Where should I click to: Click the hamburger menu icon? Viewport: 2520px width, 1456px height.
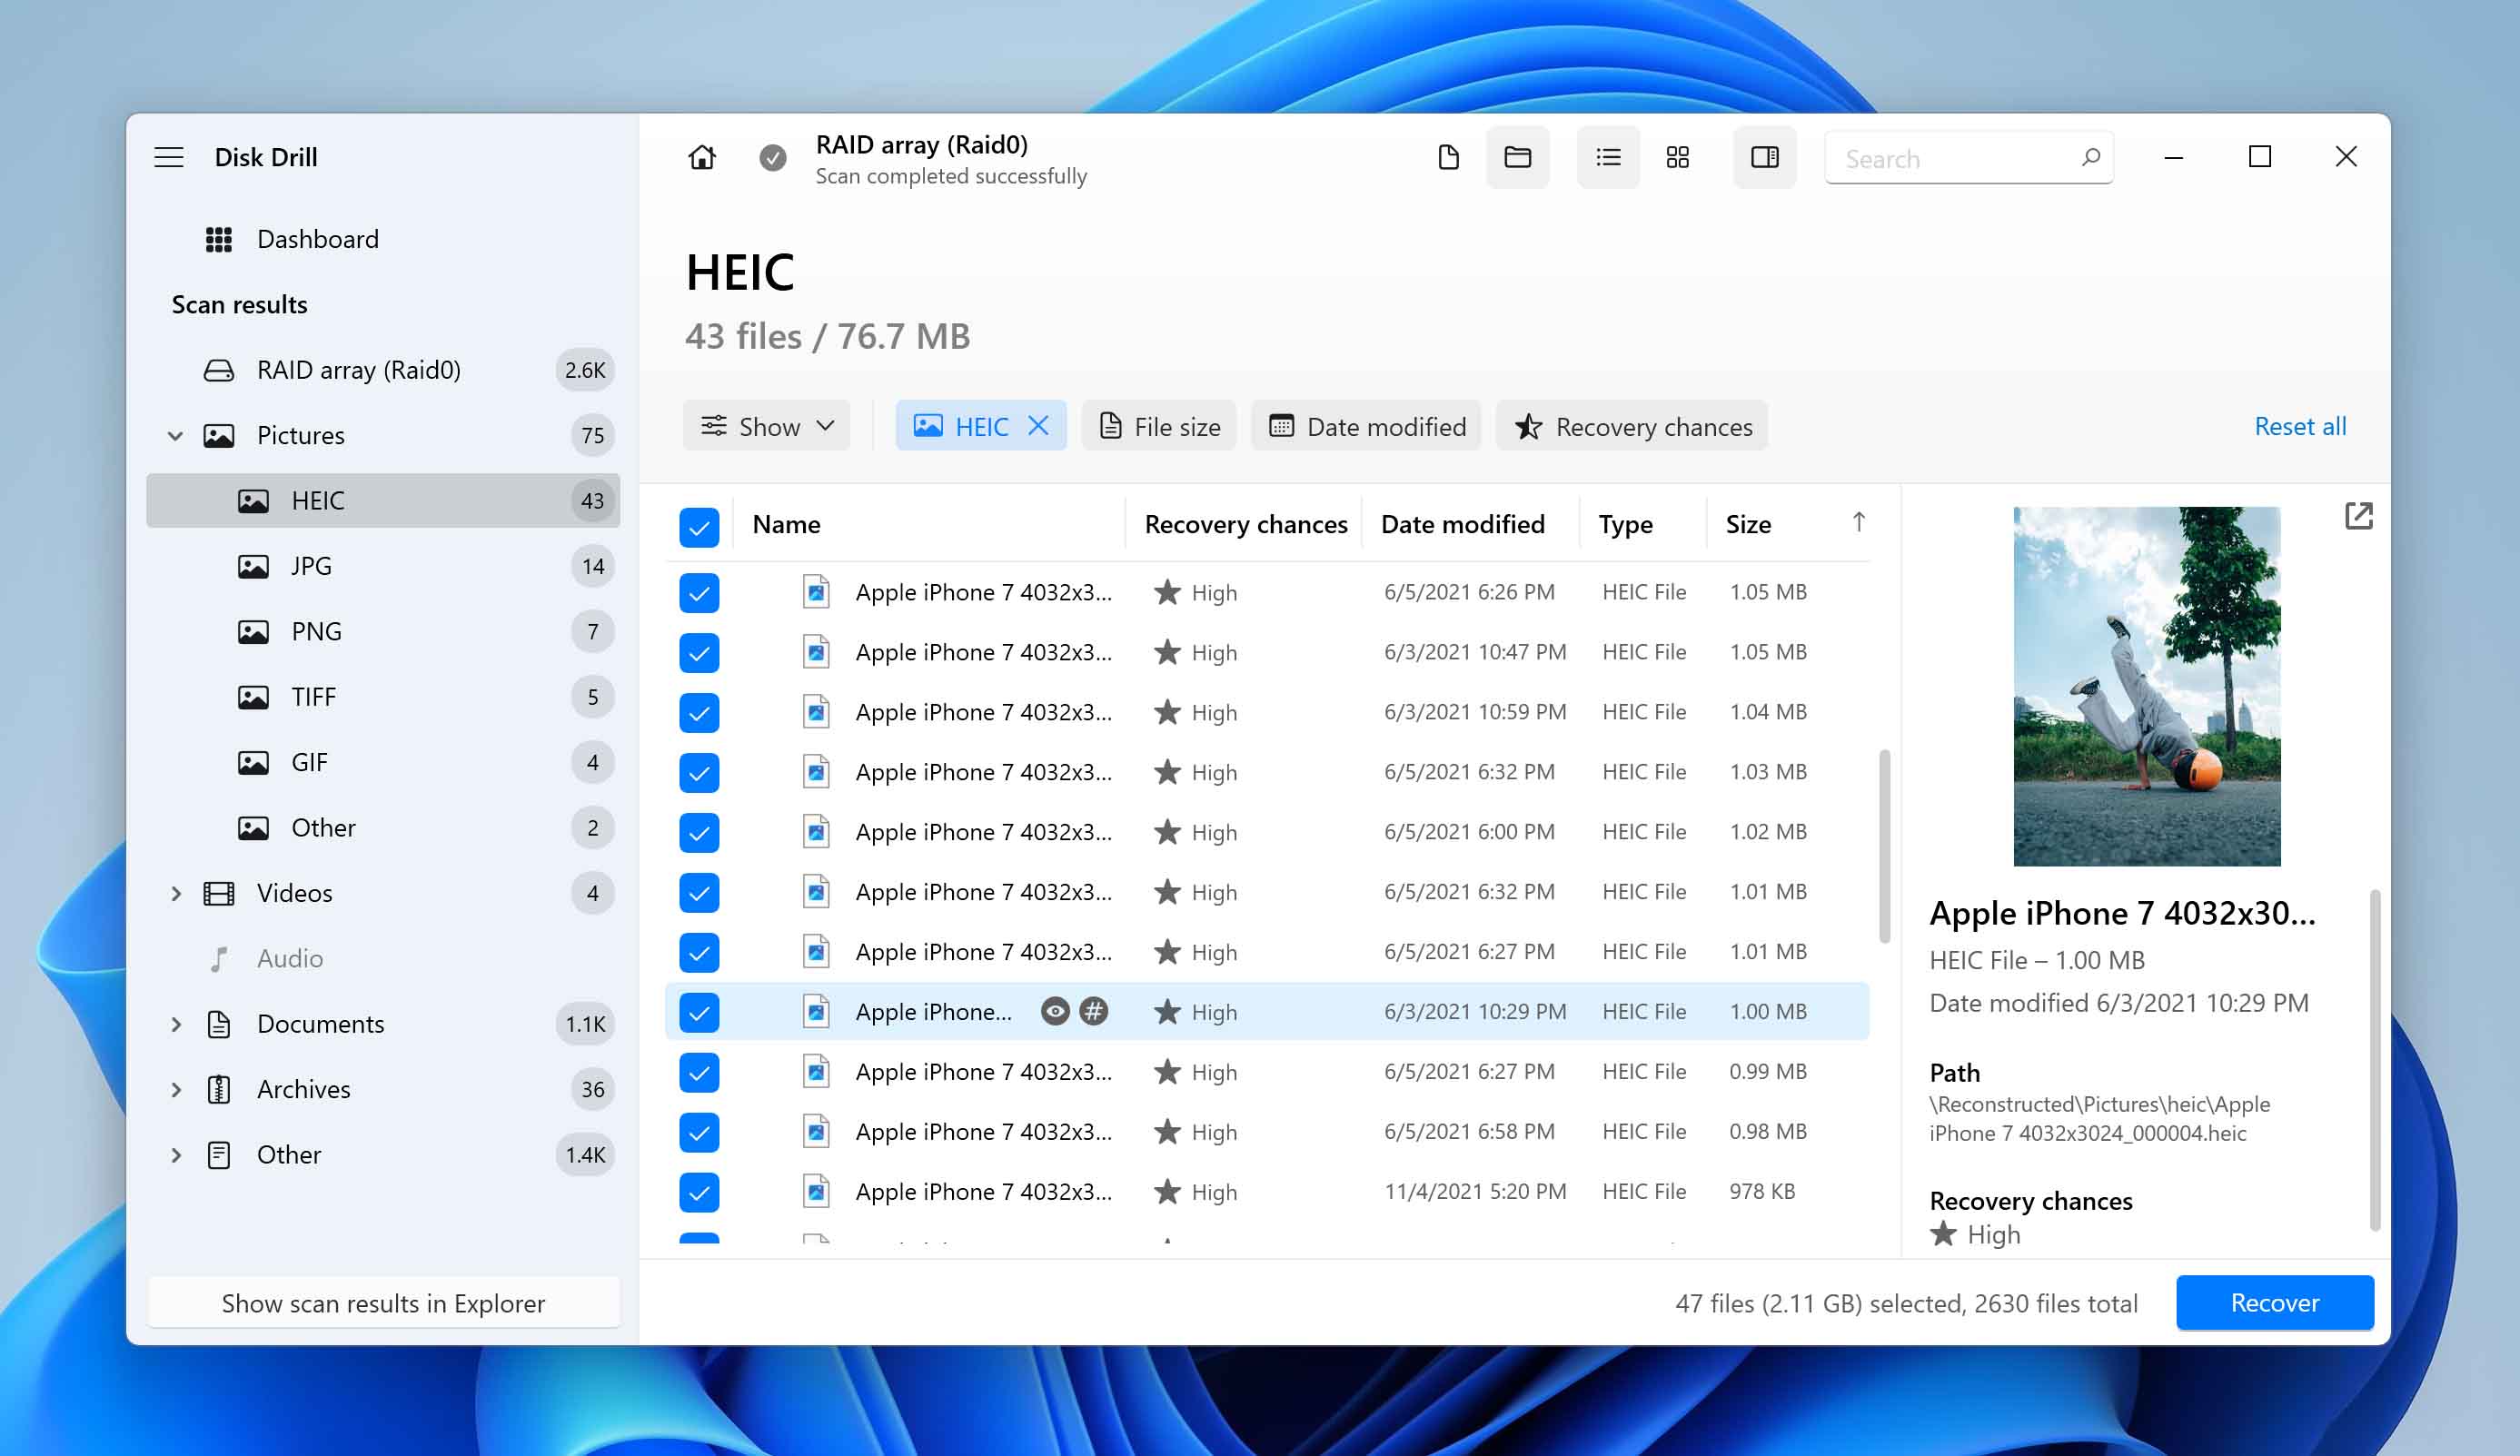pyautogui.click(x=170, y=156)
